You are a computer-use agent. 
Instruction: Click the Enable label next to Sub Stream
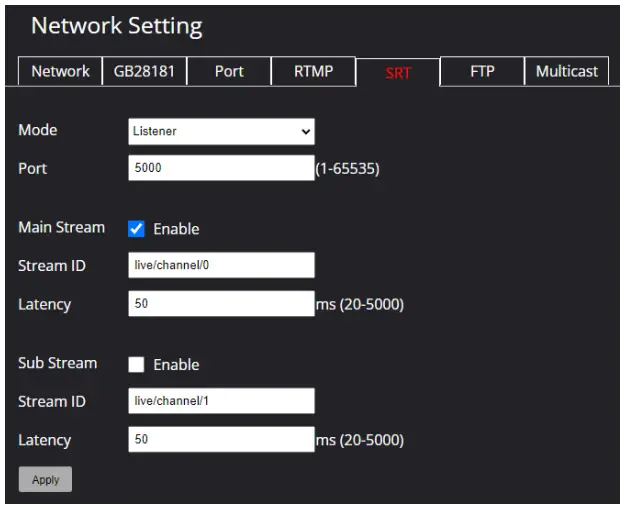(176, 365)
